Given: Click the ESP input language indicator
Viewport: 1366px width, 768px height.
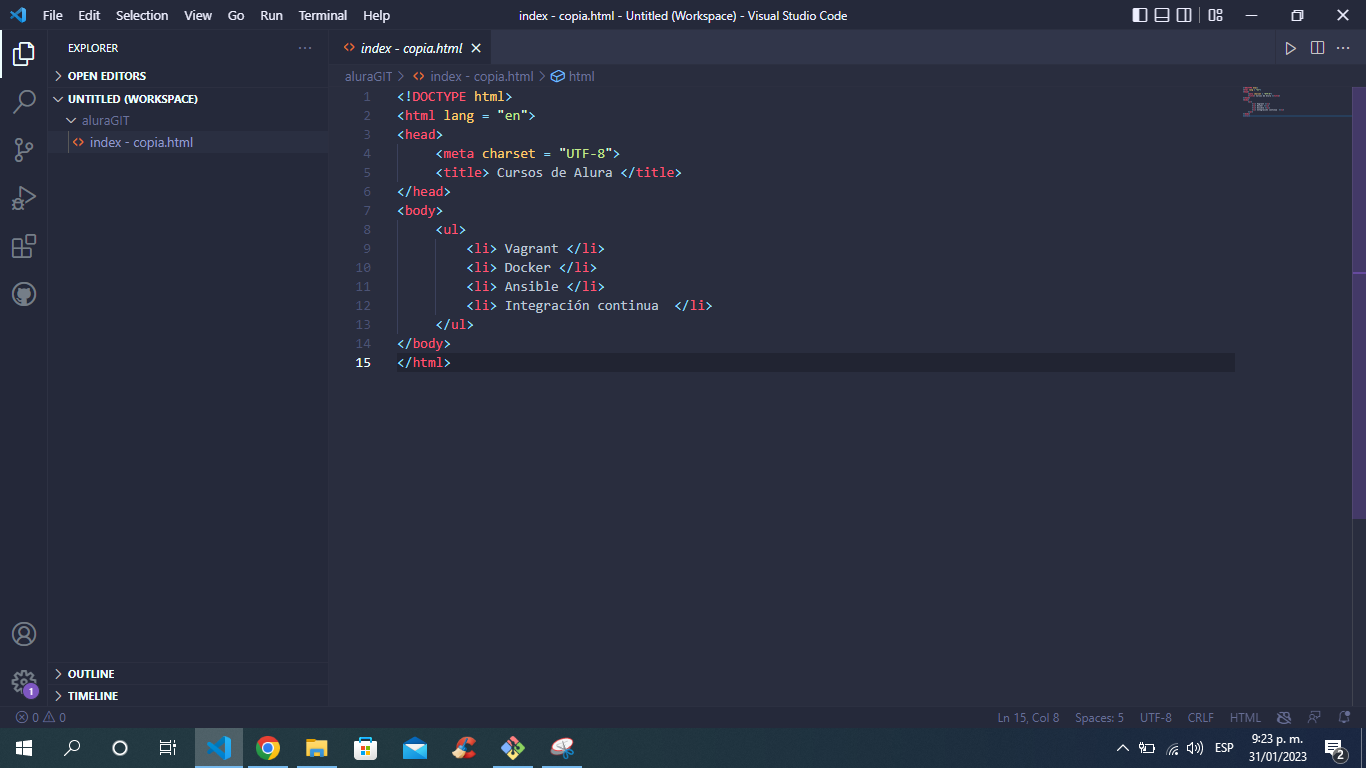Looking at the screenshot, I should (x=1224, y=748).
